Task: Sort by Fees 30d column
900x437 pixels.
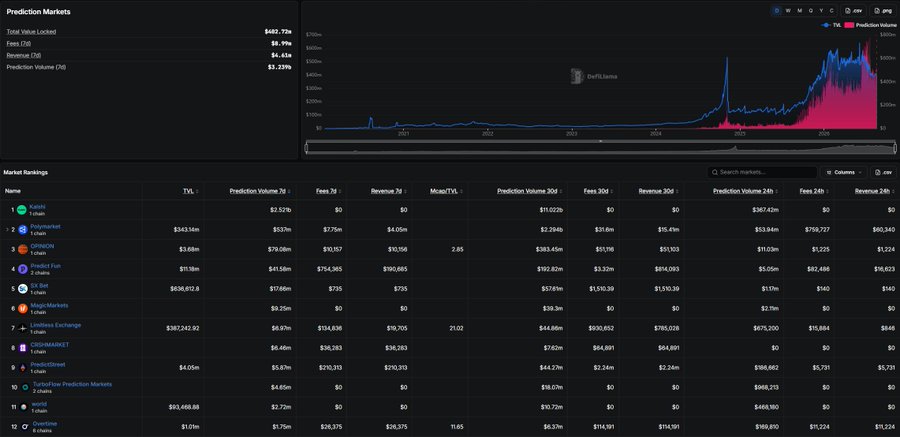Action: (599, 191)
